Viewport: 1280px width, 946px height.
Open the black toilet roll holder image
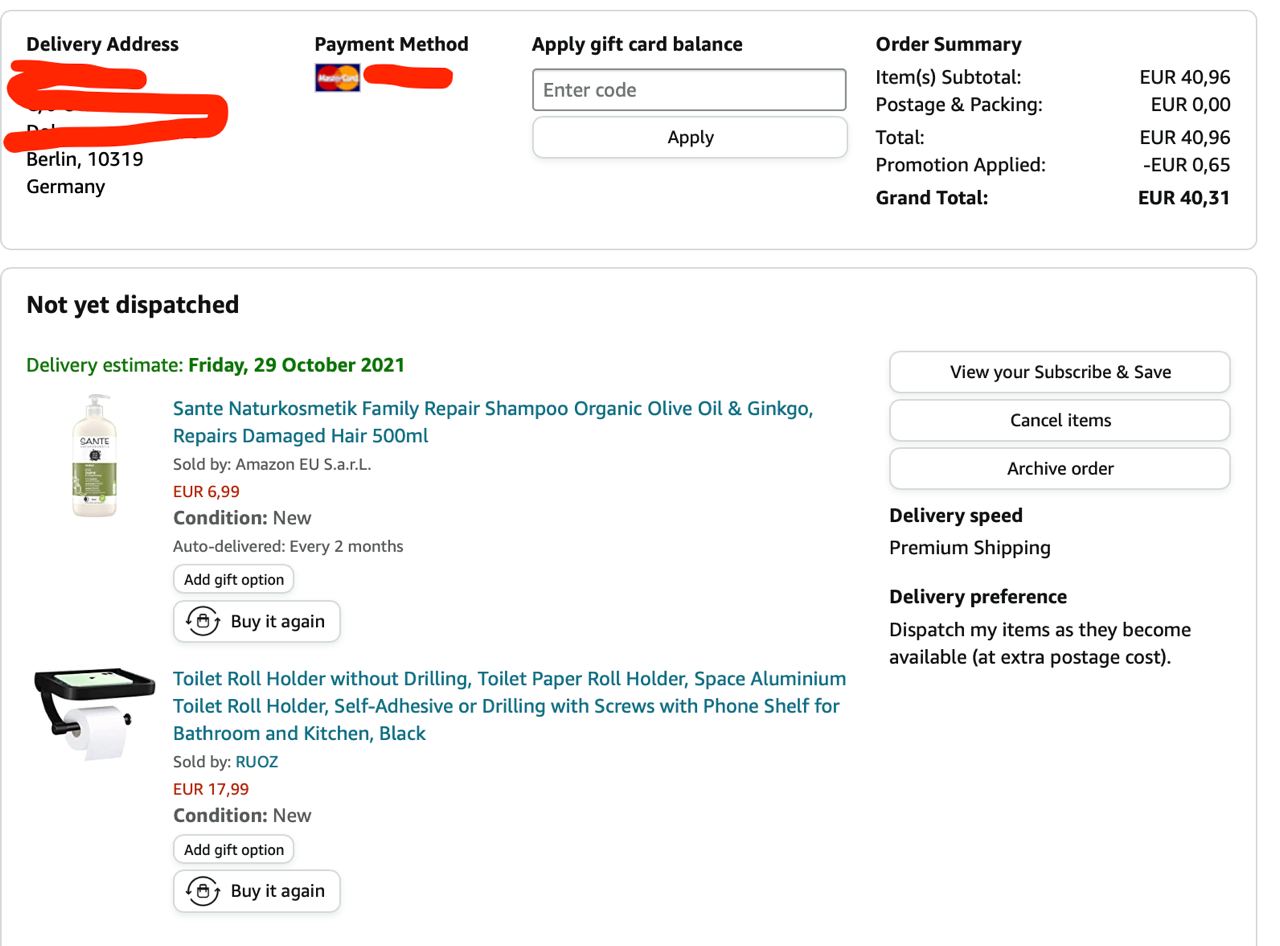click(x=94, y=714)
